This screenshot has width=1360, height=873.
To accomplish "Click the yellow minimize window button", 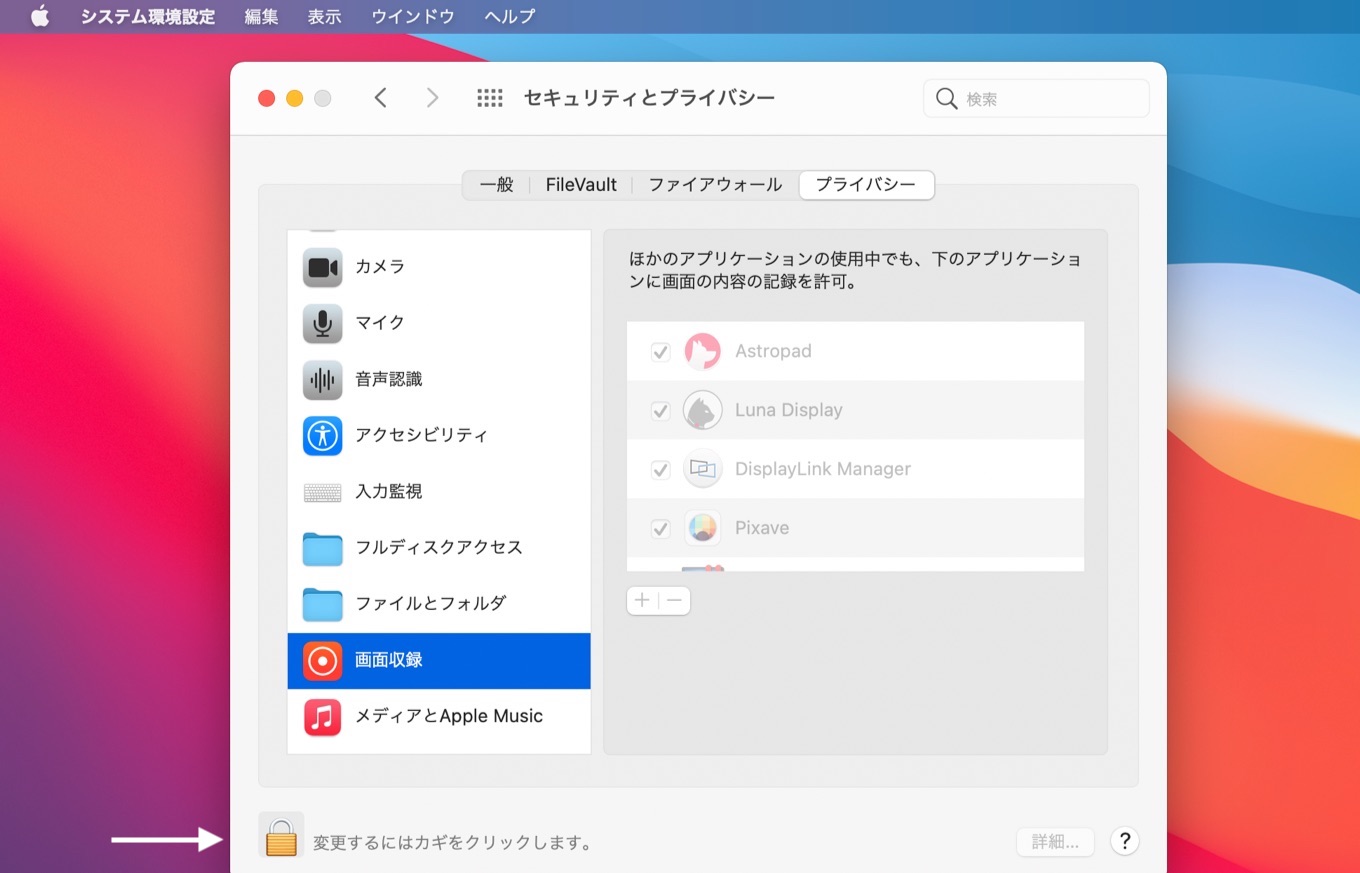I will click(294, 98).
